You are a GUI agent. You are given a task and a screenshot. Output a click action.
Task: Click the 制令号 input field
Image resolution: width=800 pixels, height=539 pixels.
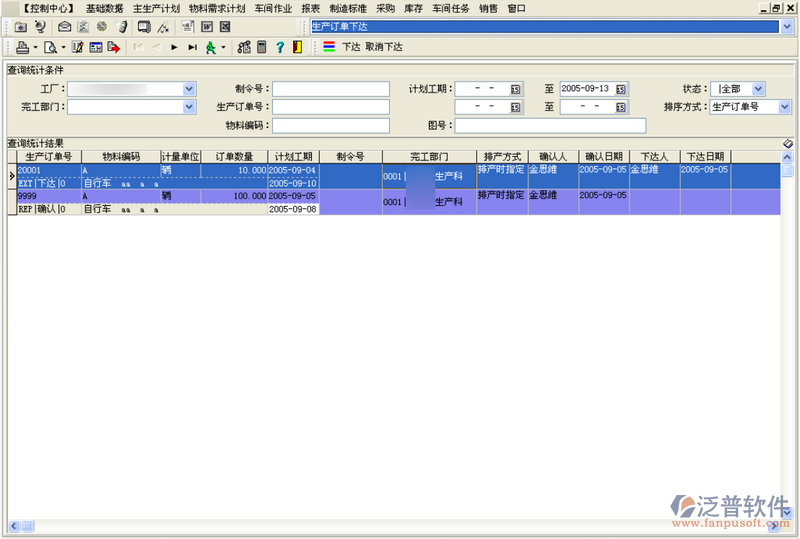click(330, 89)
